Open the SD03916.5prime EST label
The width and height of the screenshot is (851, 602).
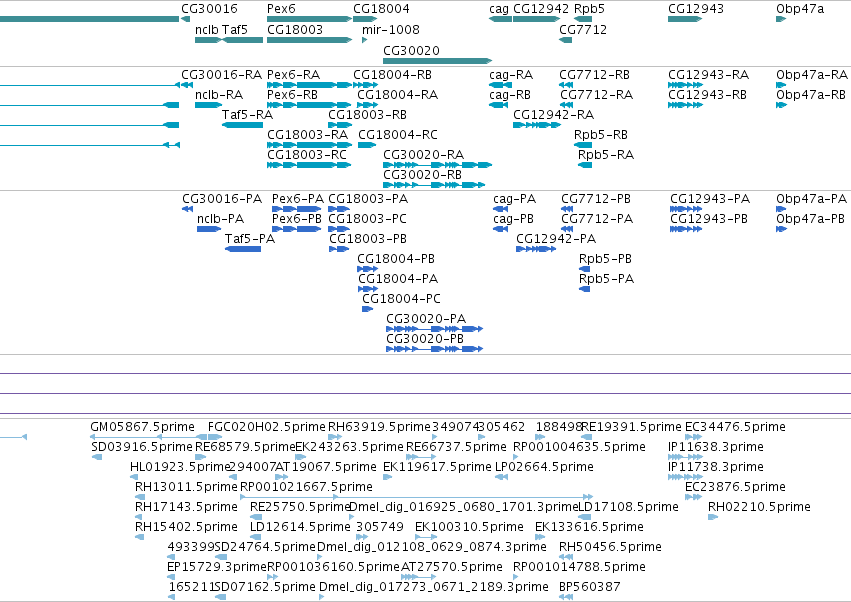(x=142, y=447)
